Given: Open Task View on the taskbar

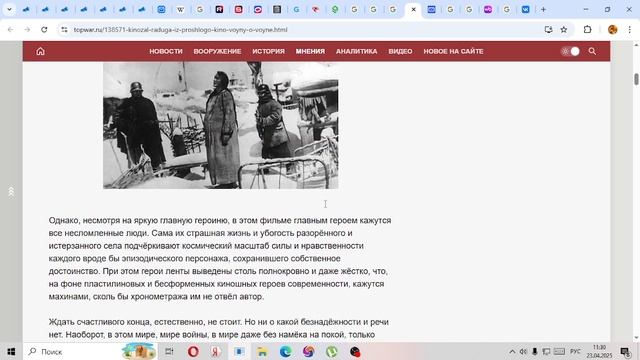Looking at the screenshot, I should coord(169,351).
